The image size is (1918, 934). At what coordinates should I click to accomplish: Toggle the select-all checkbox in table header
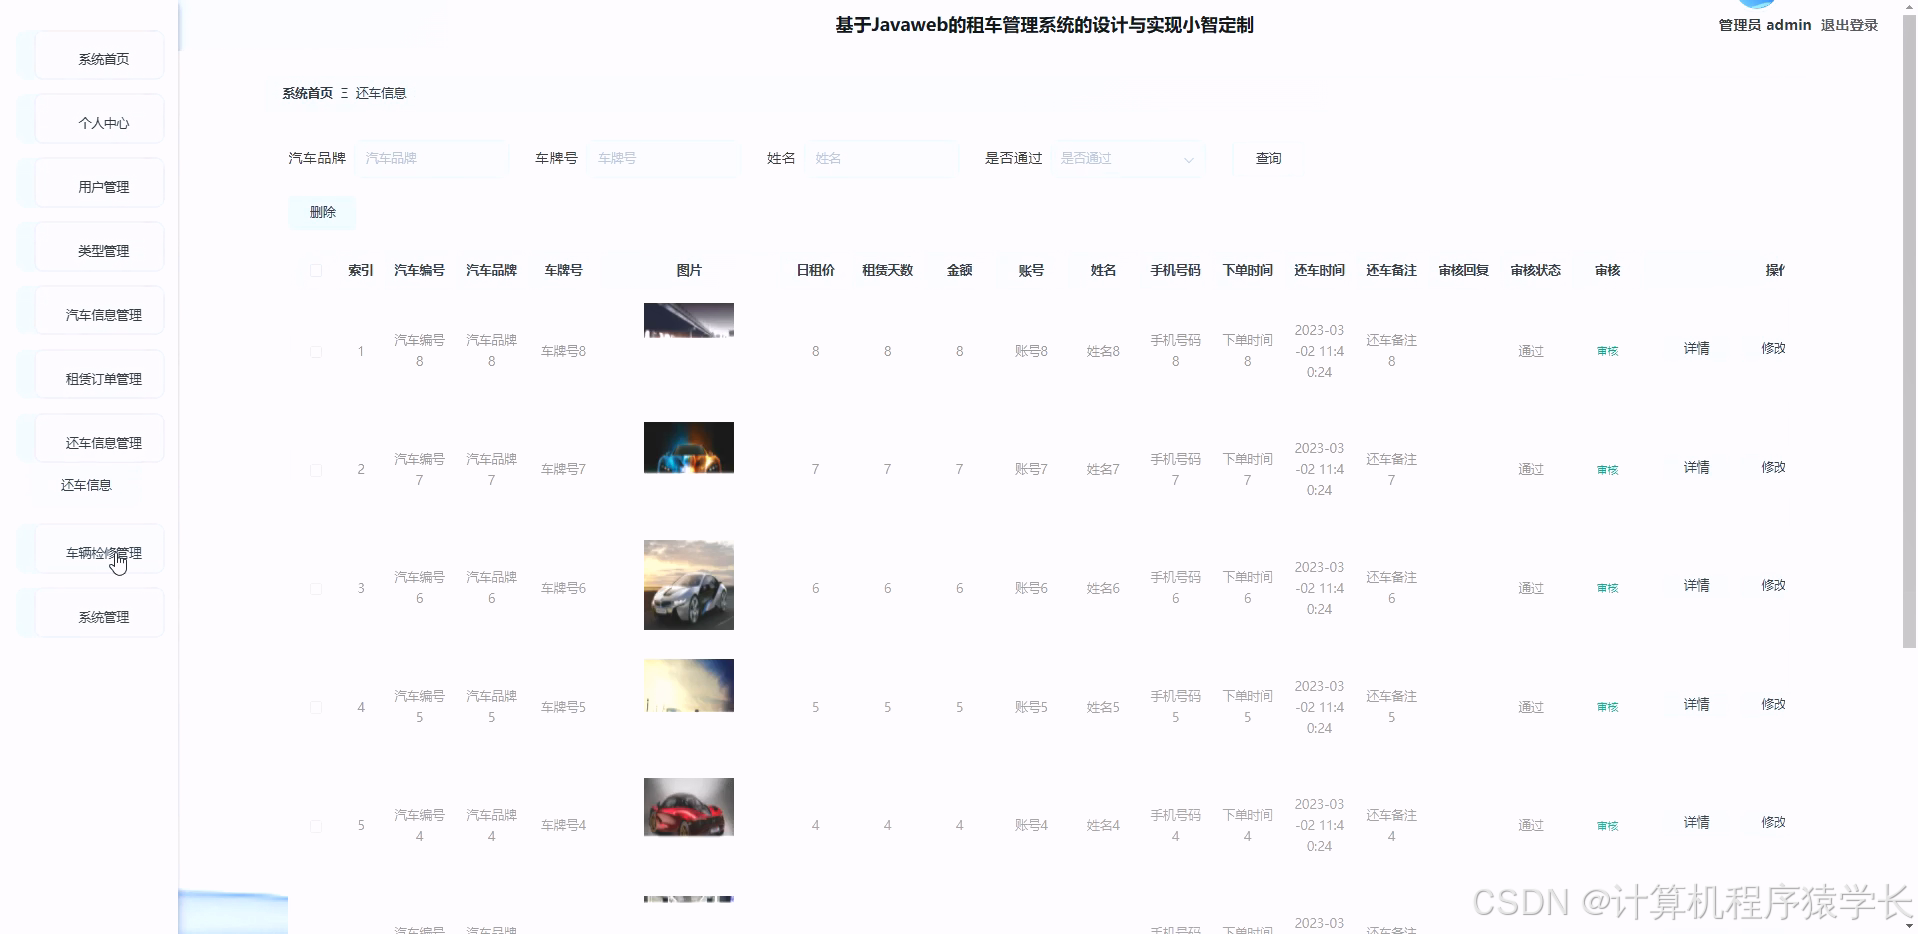316,270
